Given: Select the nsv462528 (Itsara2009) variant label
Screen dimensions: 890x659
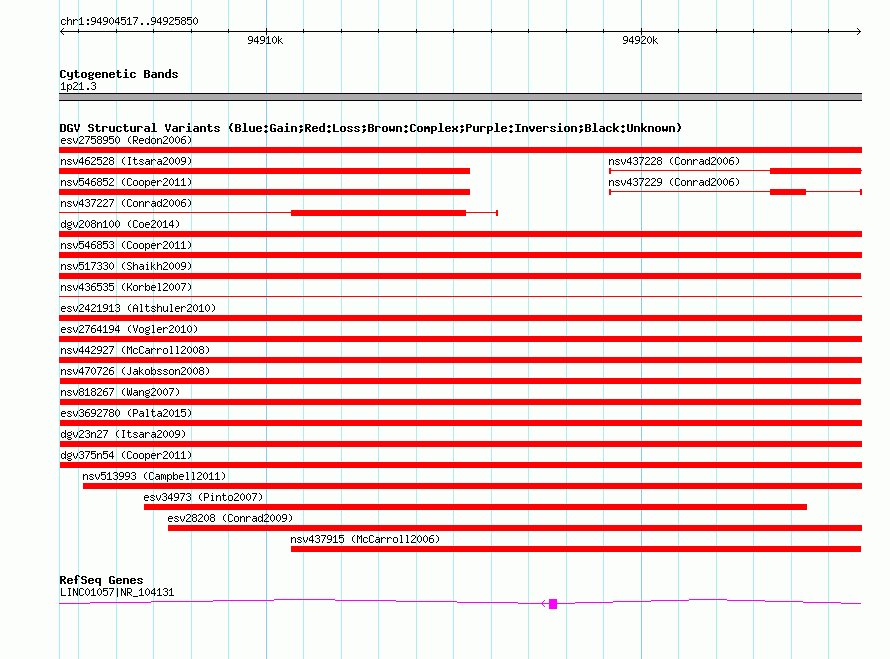Looking at the screenshot, I should (x=126, y=161).
